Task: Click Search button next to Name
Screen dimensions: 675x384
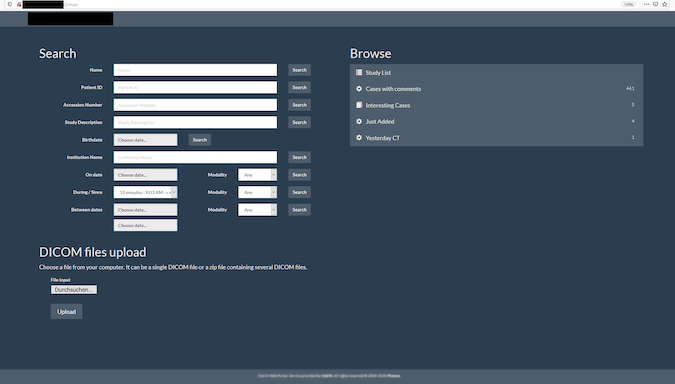Action: 300,70
